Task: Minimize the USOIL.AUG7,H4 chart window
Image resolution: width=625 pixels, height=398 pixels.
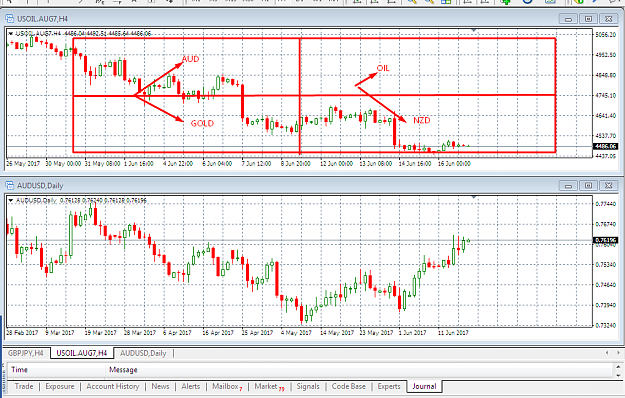Action: 568,19
